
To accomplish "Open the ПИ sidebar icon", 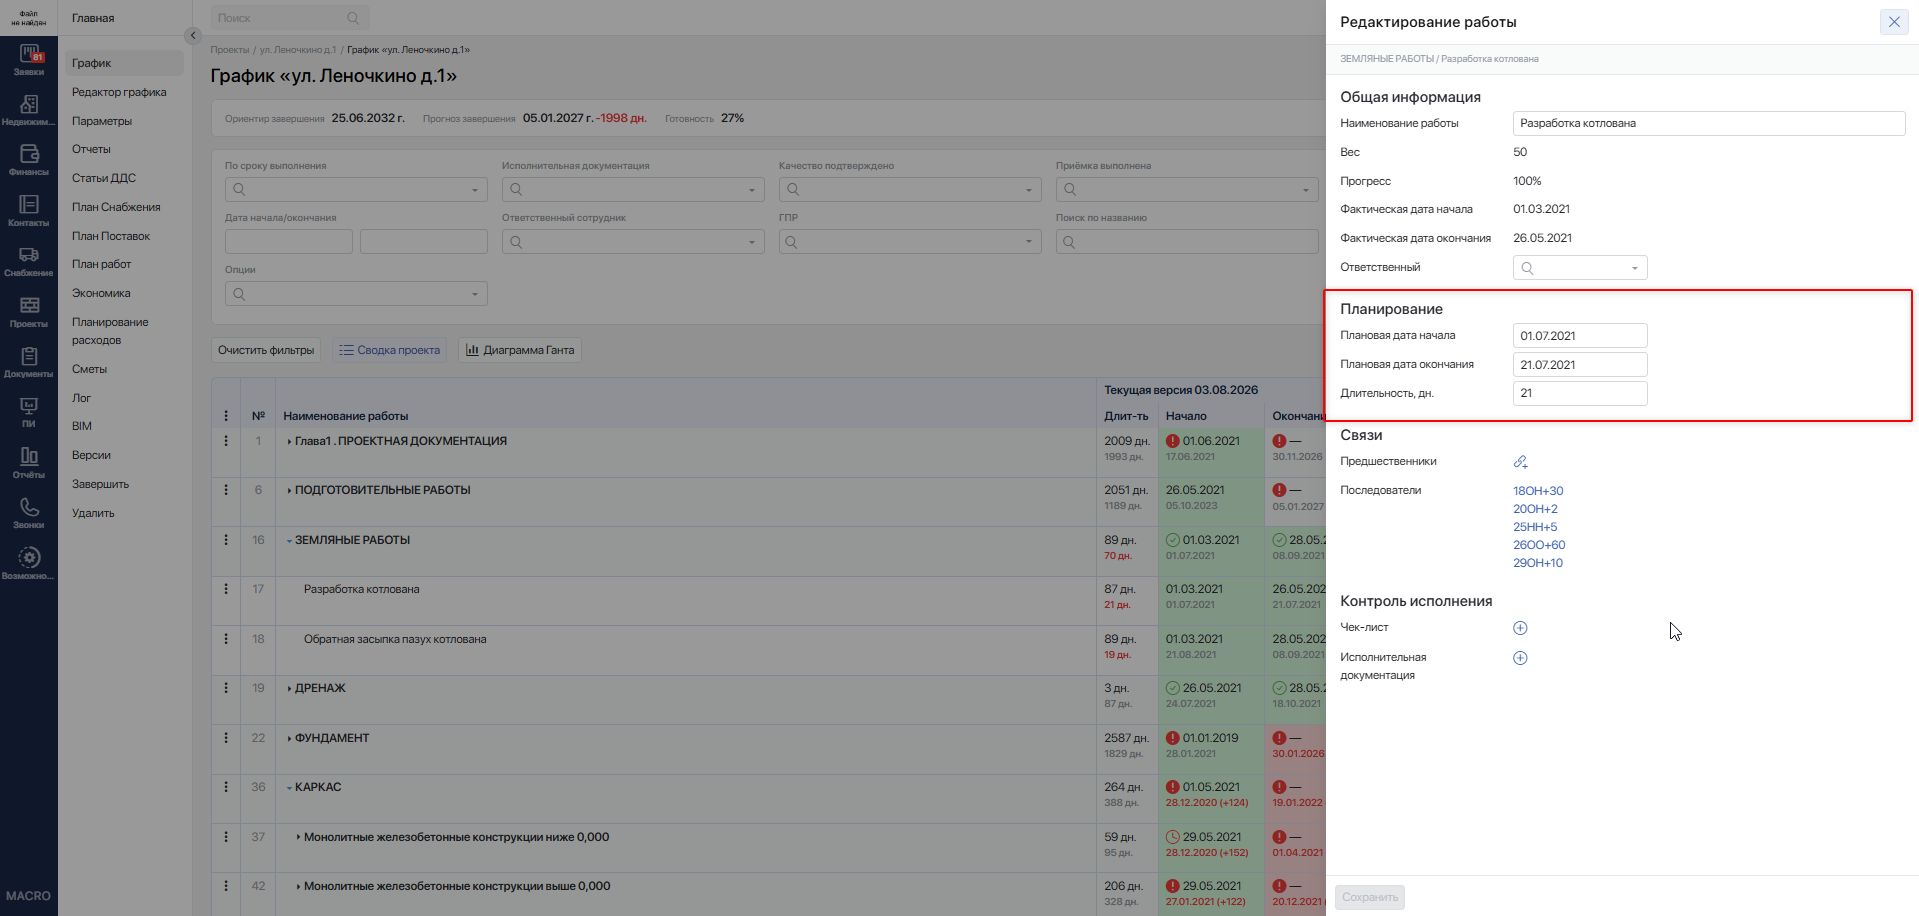I will pyautogui.click(x=29, y=412).
